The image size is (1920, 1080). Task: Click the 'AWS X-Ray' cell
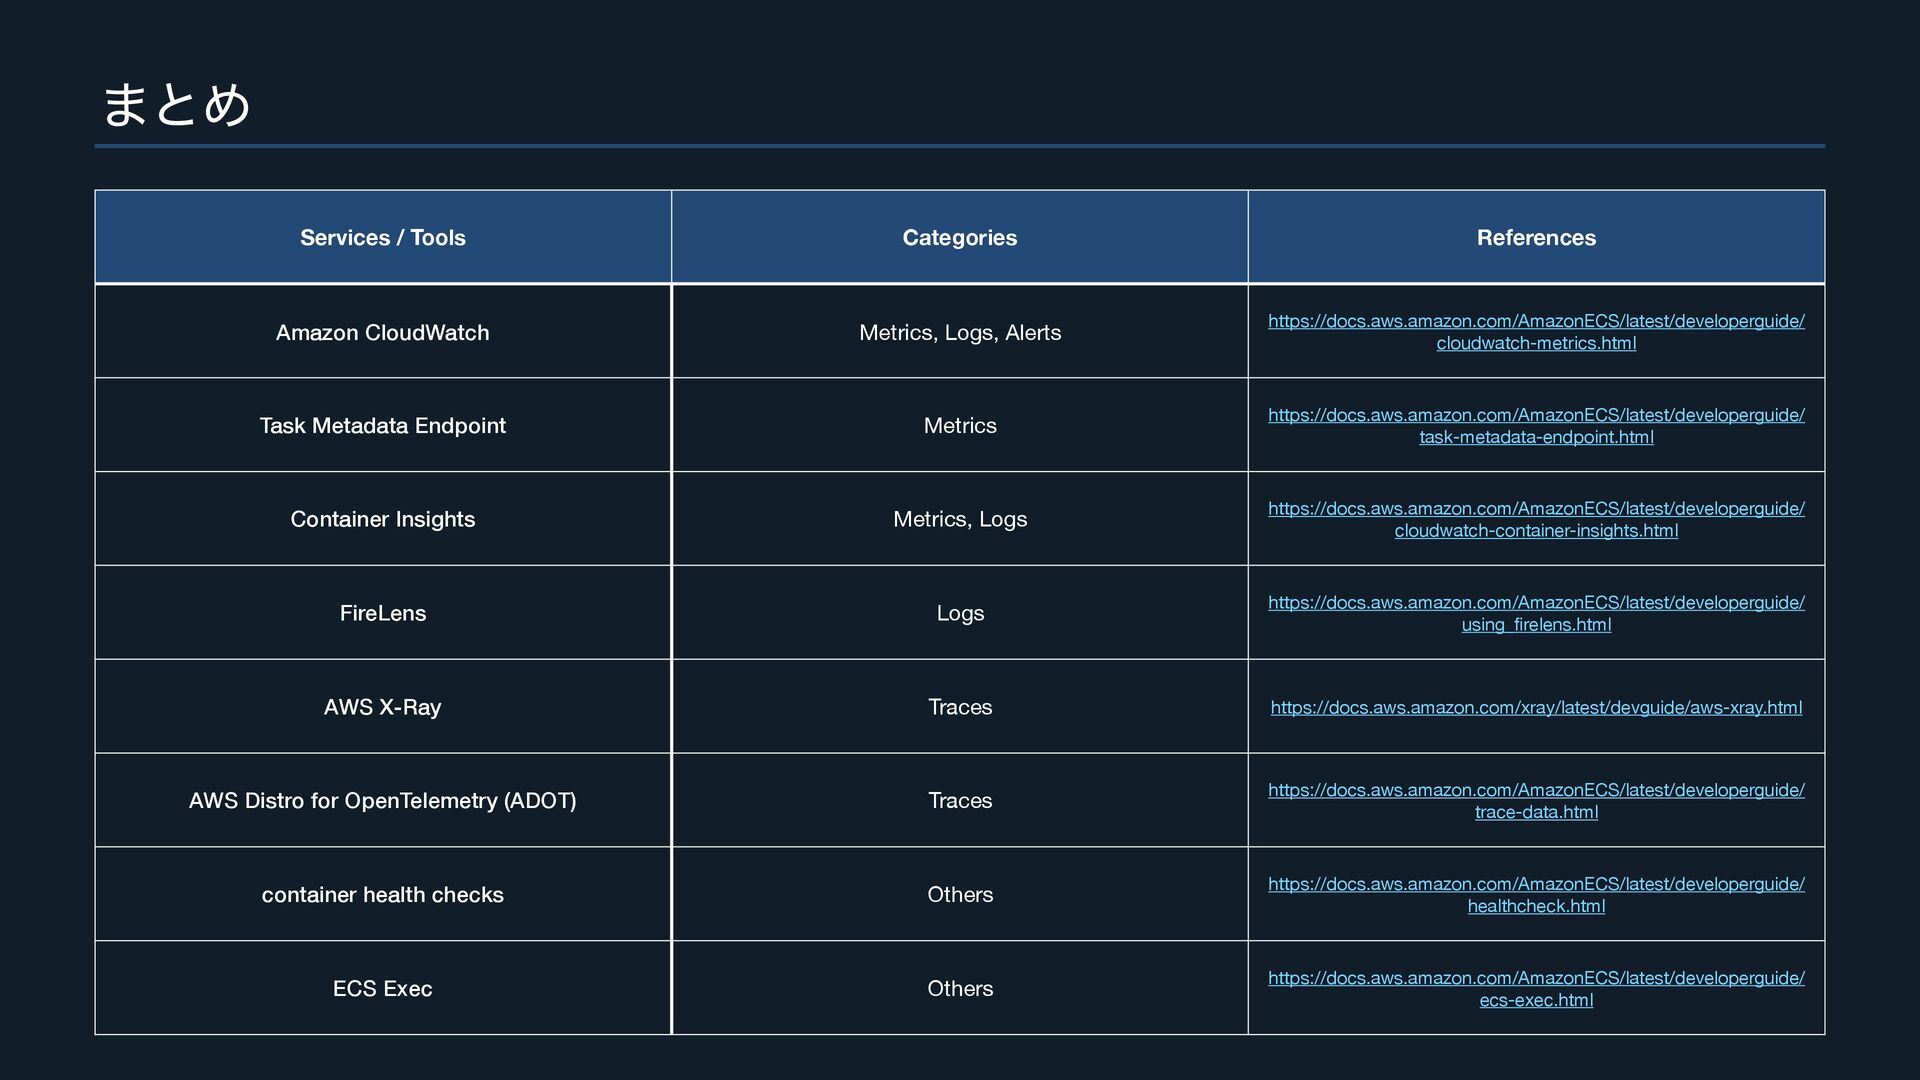tap(383, 707)
